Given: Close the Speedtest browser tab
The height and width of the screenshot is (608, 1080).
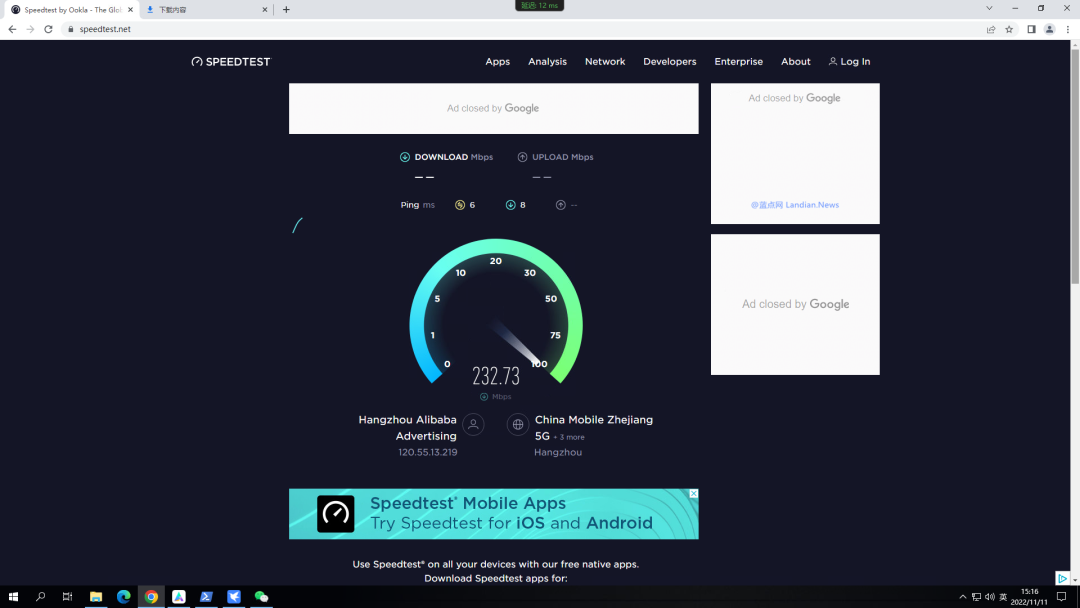Looking at the screenshot, I should (130, 10).
